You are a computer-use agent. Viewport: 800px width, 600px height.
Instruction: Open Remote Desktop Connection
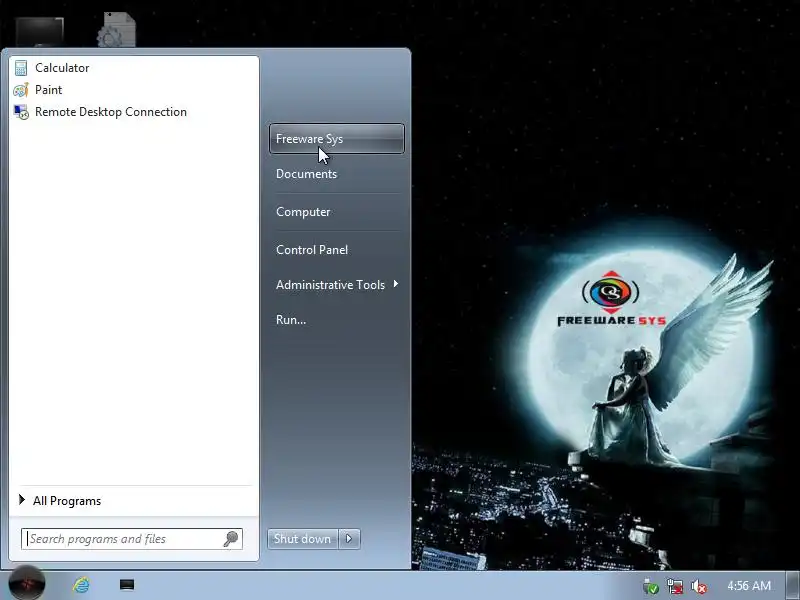(x=134, y=112)
